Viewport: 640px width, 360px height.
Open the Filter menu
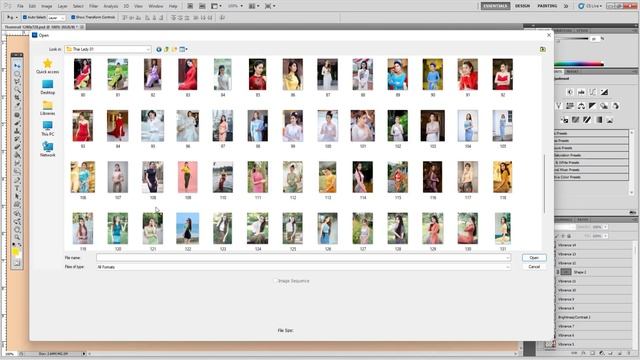pos(93,7)
